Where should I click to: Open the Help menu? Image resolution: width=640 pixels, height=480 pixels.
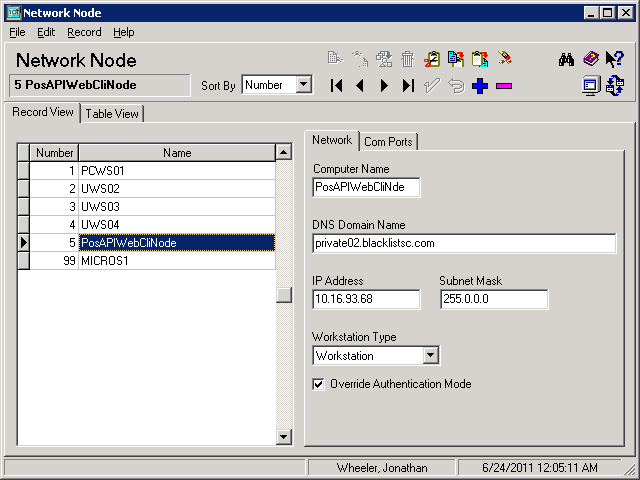coord(124,32)
